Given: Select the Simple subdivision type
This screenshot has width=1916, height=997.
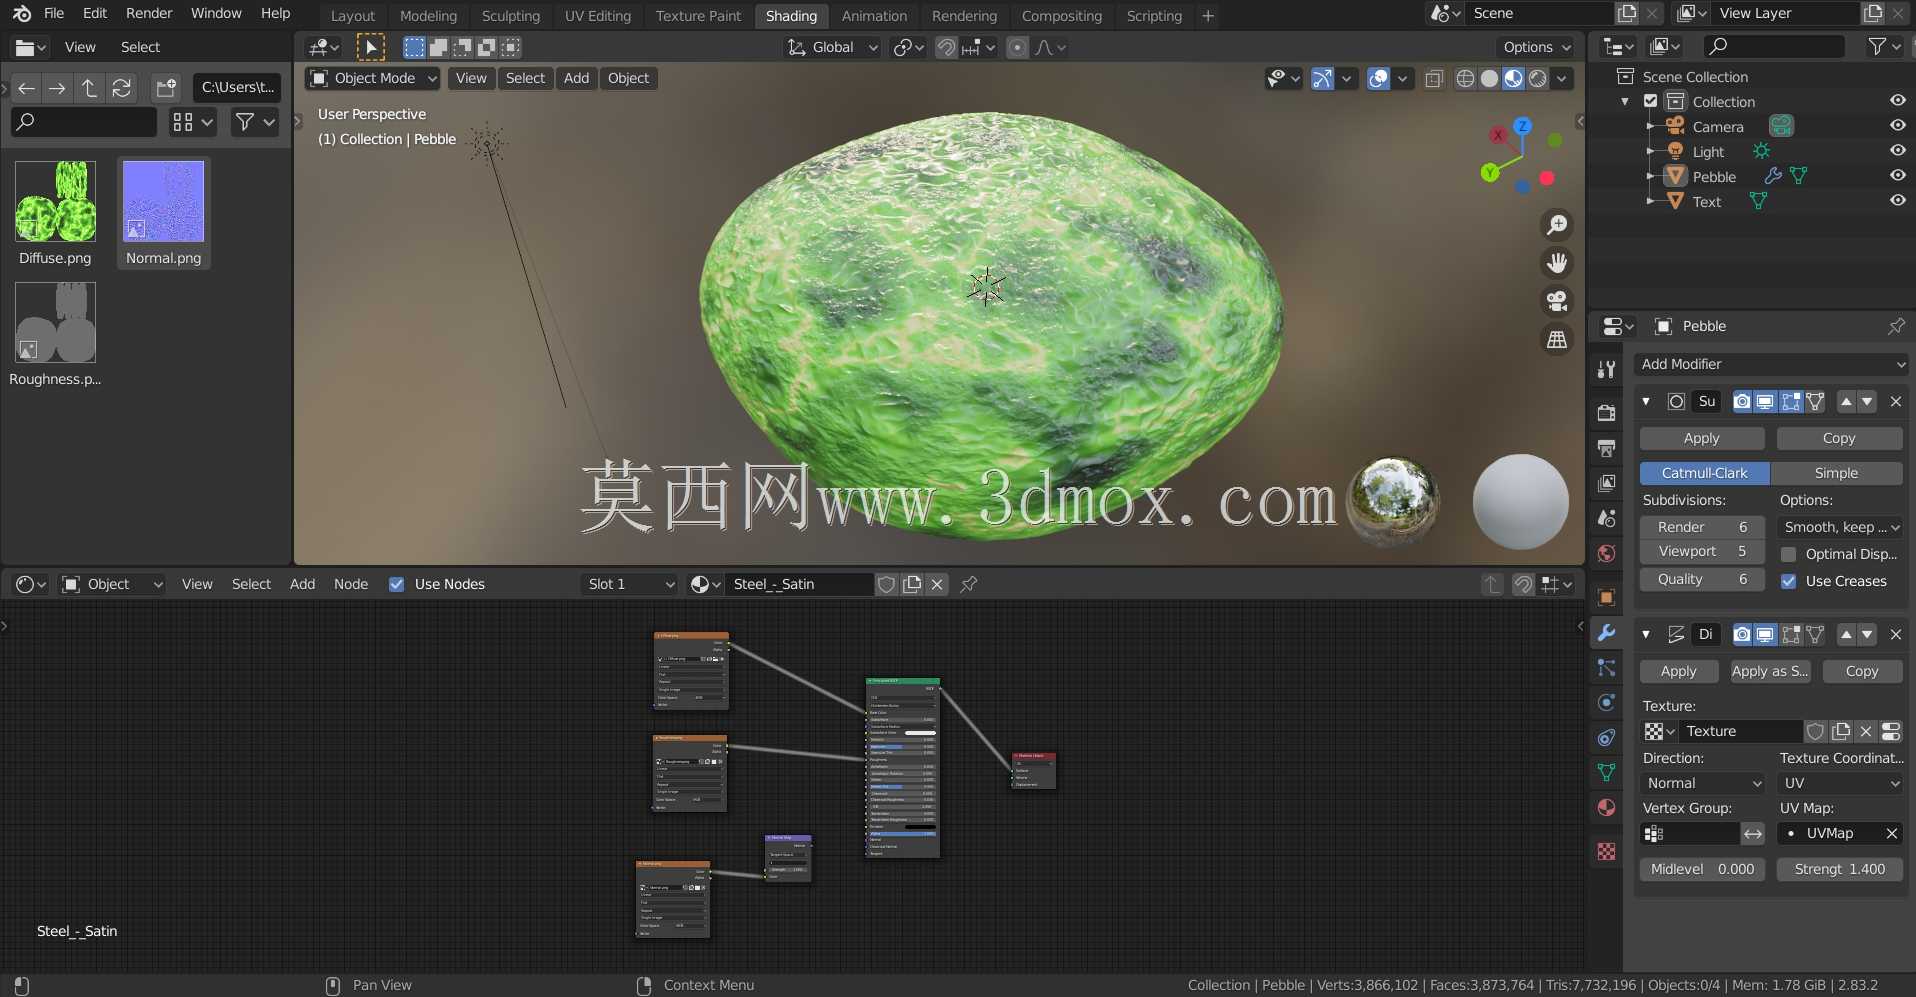Looking at the screenshot, I should 1836,473.
